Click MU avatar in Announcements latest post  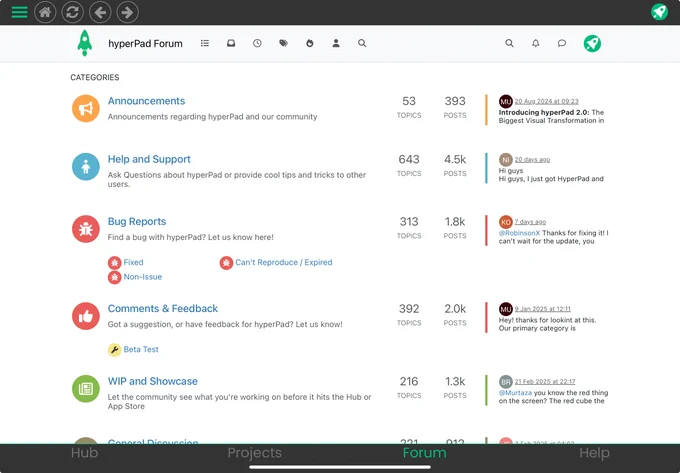tap(506, 101)
